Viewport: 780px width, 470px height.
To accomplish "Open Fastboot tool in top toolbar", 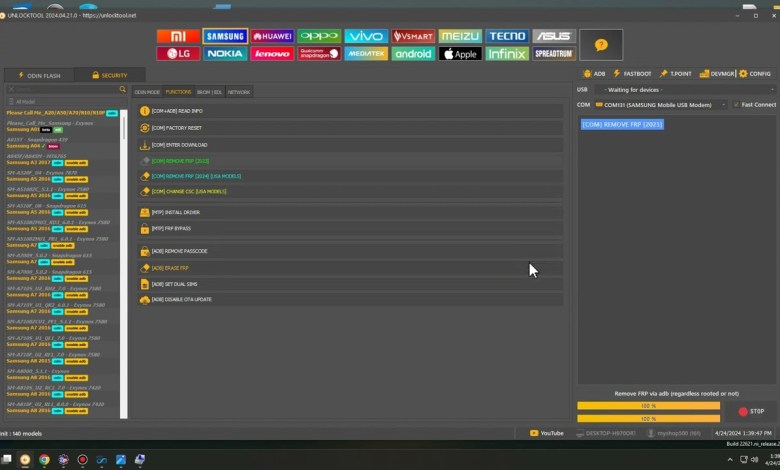I will 632,74.
